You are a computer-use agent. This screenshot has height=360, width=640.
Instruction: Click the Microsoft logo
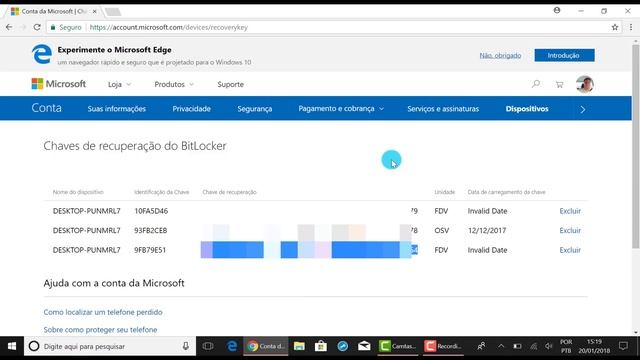(59, 84)
